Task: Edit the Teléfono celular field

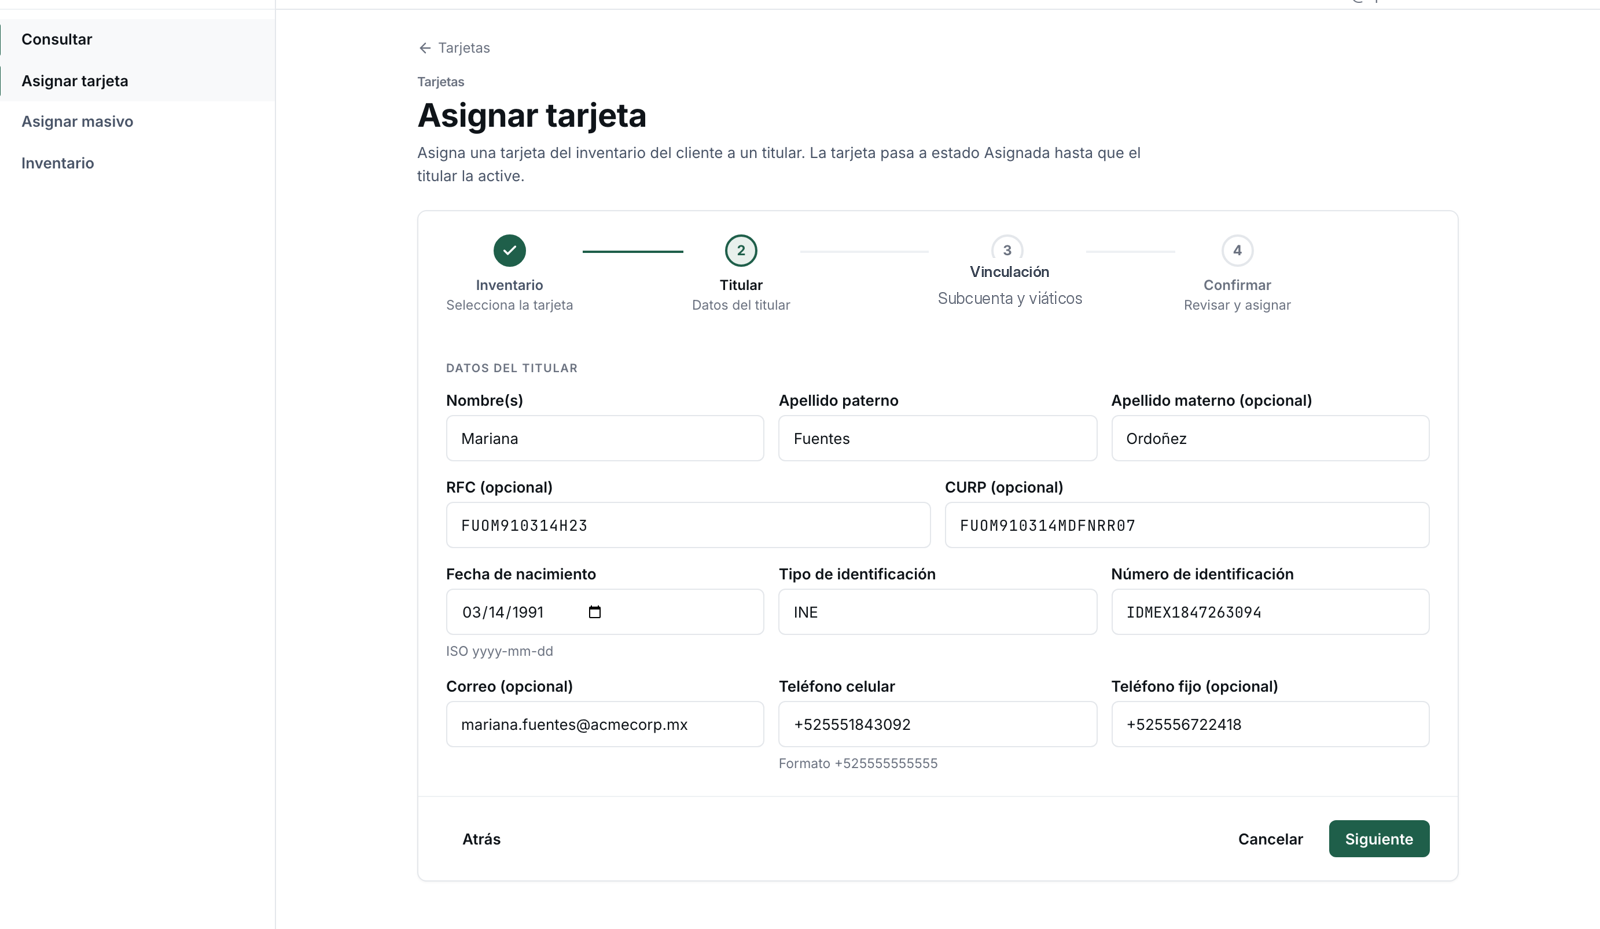Action: 938,724
